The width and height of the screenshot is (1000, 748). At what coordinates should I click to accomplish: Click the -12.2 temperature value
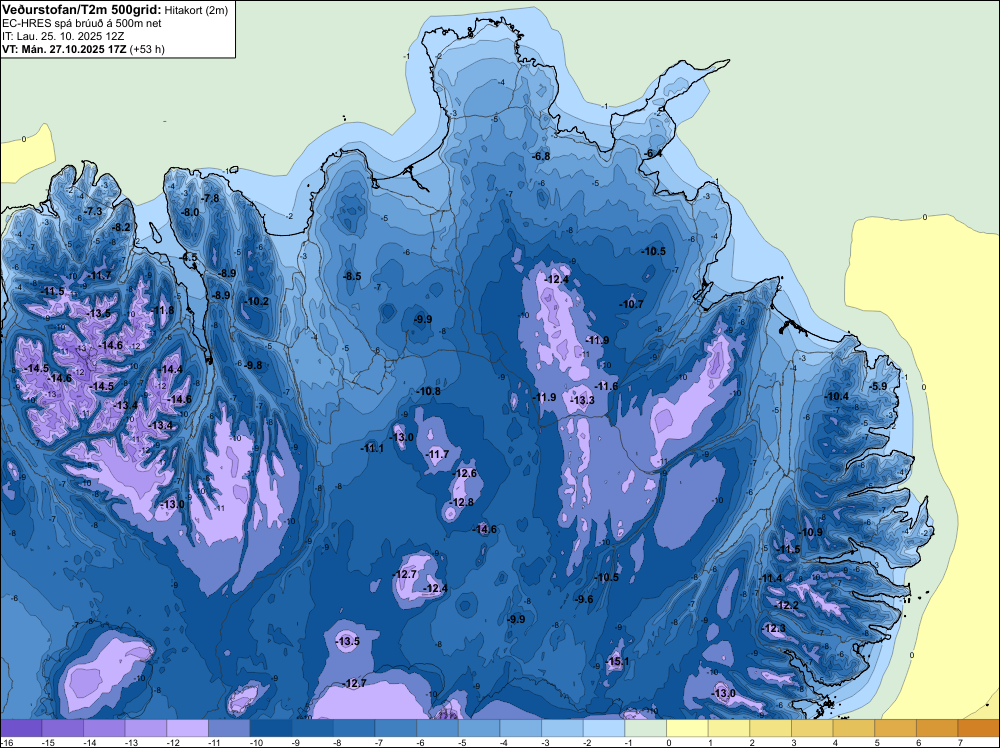coord(788,605)
